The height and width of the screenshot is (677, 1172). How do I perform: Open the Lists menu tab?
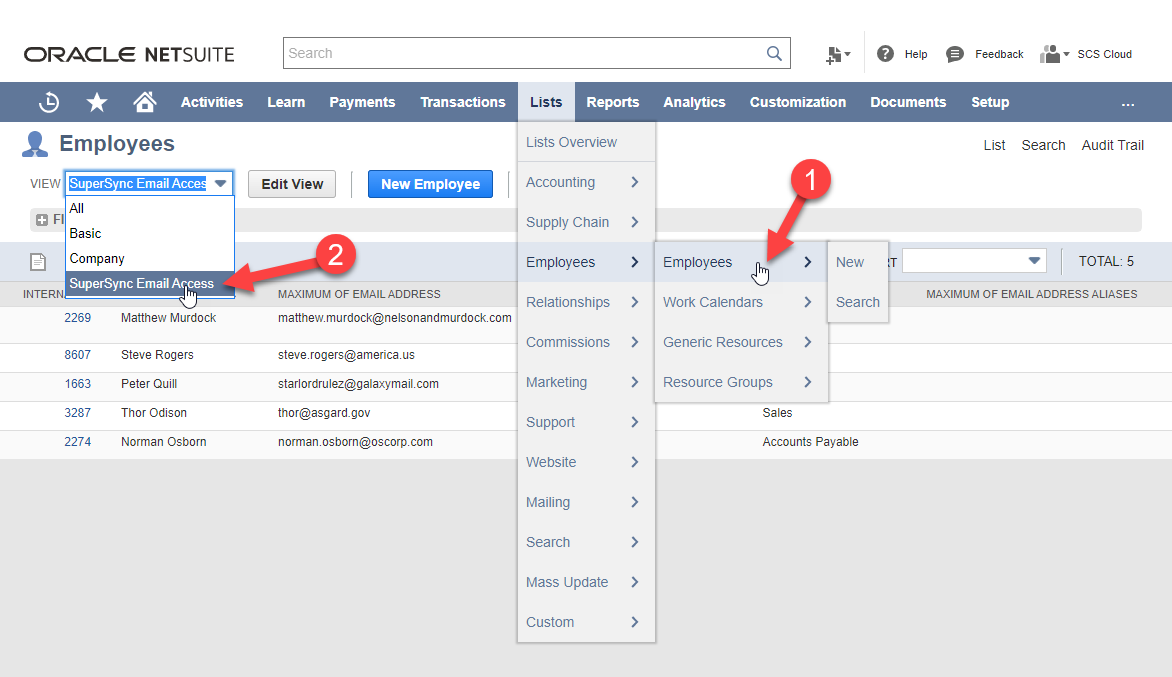546,102
